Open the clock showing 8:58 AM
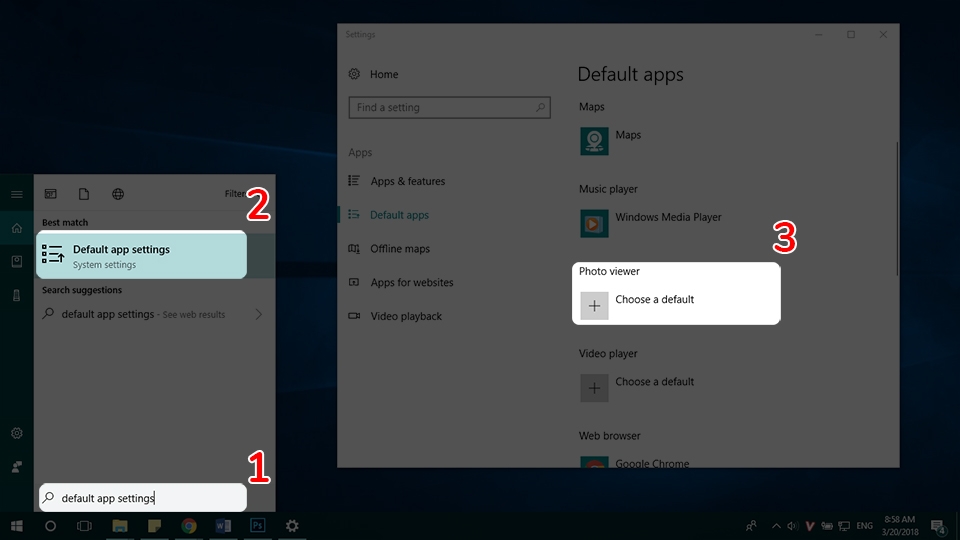Image resolution: width=960 pixels, height=540 pixels. coord(900,526)
